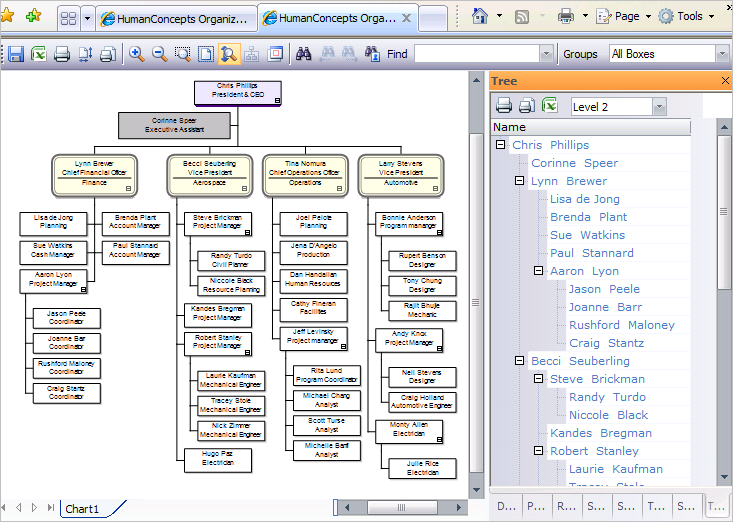The height and width of the screenshot is (522, 733).
Task: Click into the Find text field
Action: 477,54
